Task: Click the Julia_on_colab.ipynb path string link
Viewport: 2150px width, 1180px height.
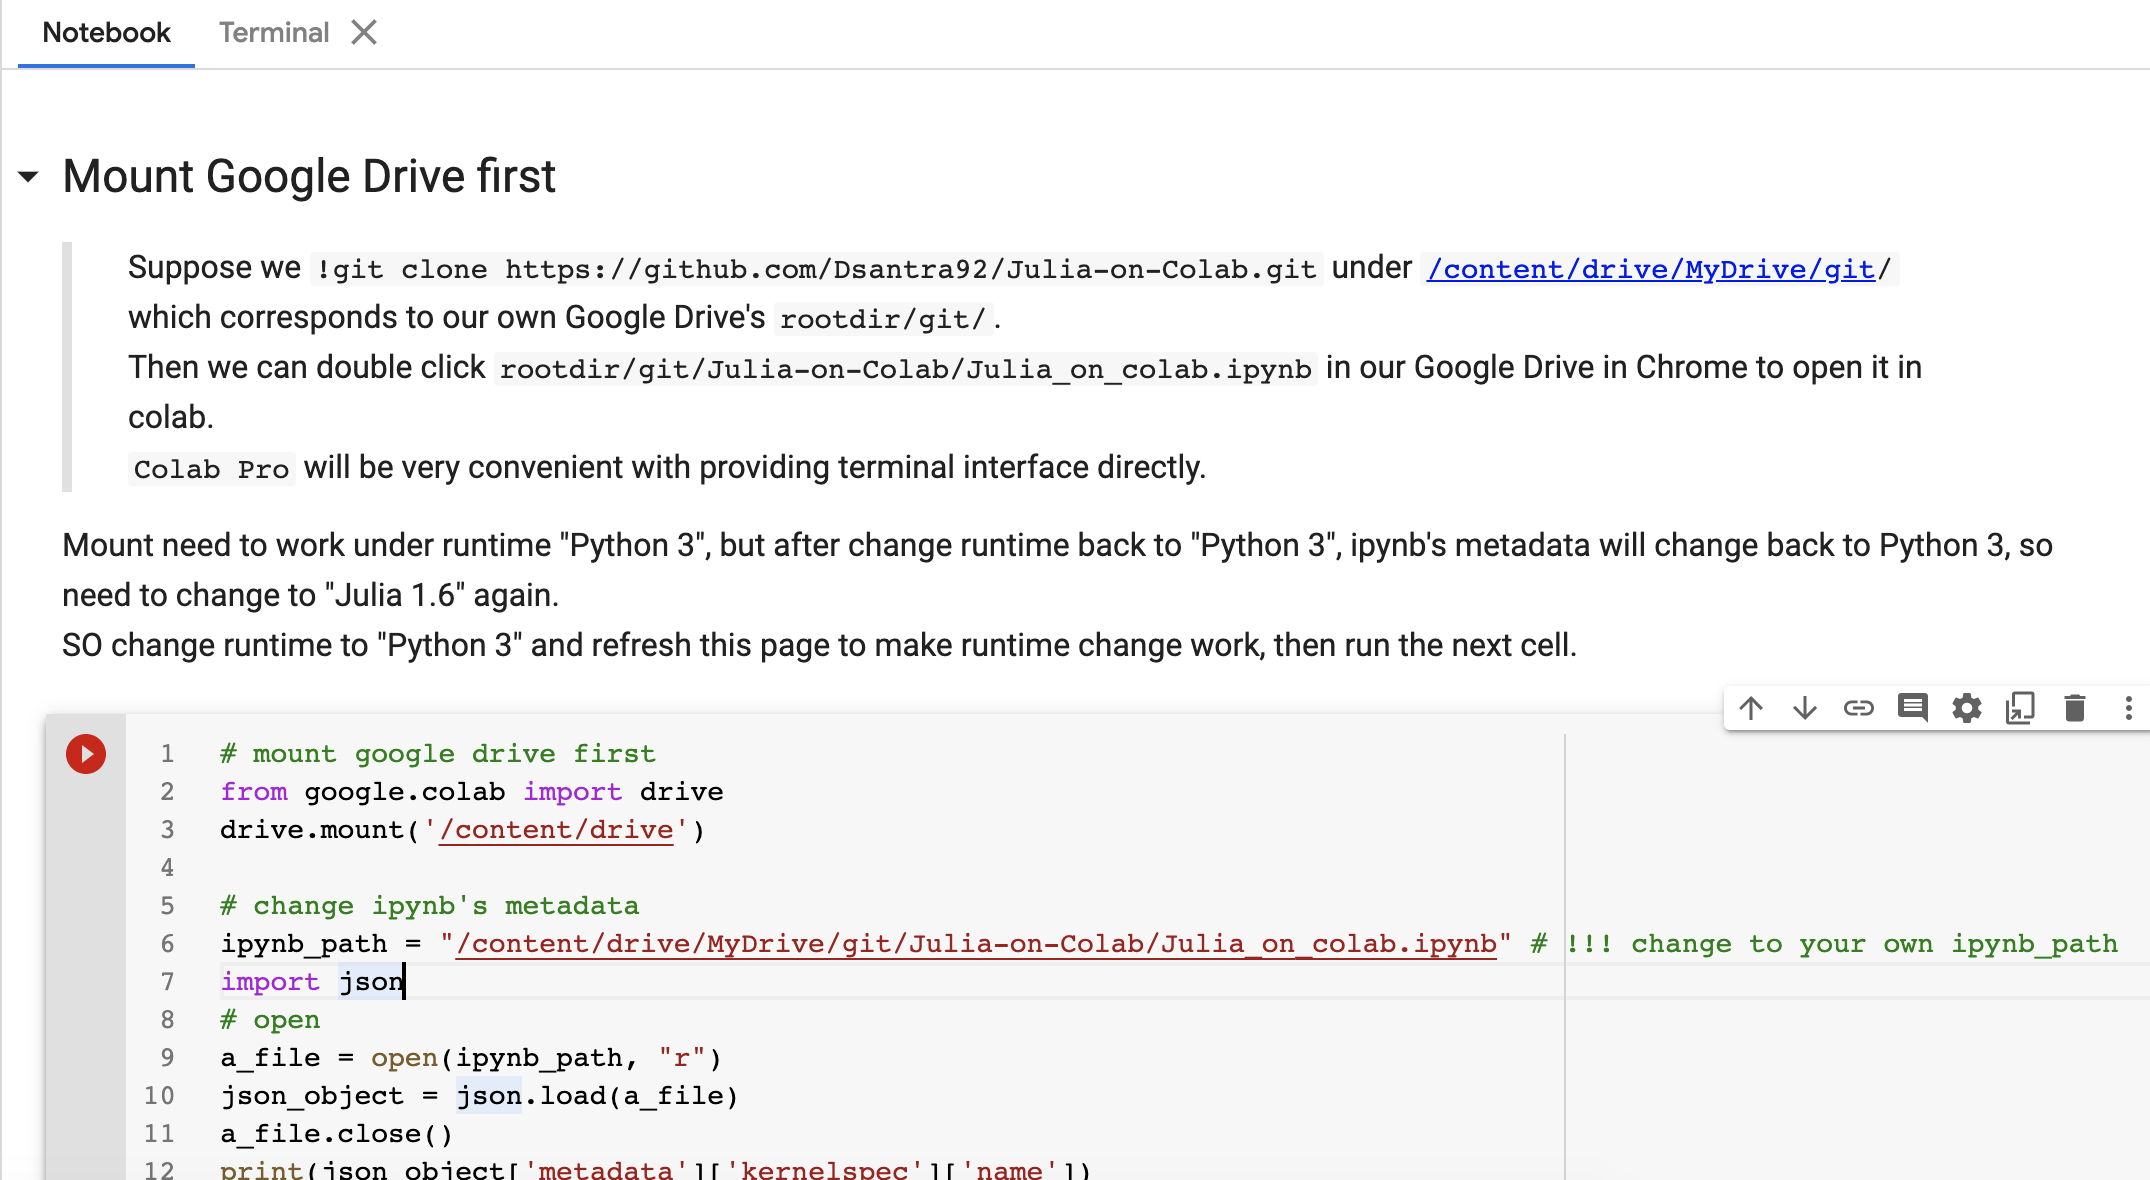Action: (x=975, y=944)
